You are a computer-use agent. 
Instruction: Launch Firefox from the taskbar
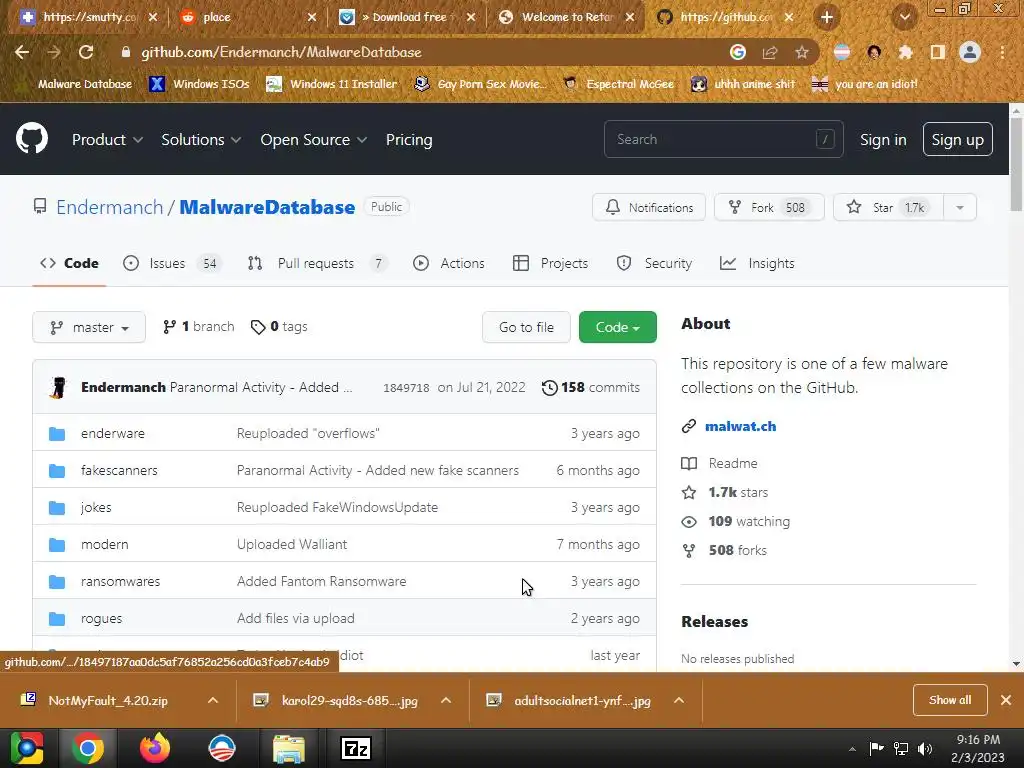(155, 748)
